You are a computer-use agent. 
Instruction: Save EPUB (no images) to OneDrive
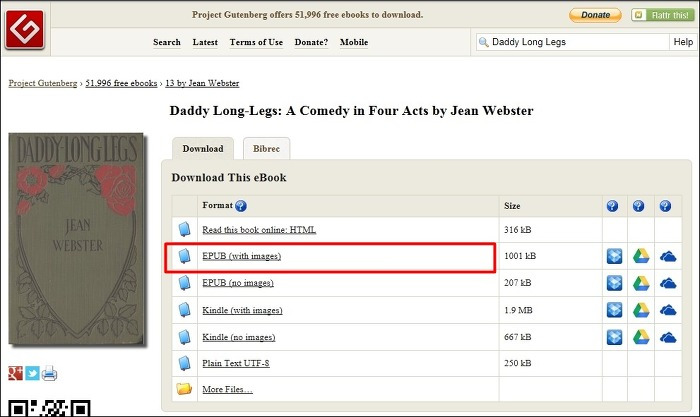click(x=668, y=284)
